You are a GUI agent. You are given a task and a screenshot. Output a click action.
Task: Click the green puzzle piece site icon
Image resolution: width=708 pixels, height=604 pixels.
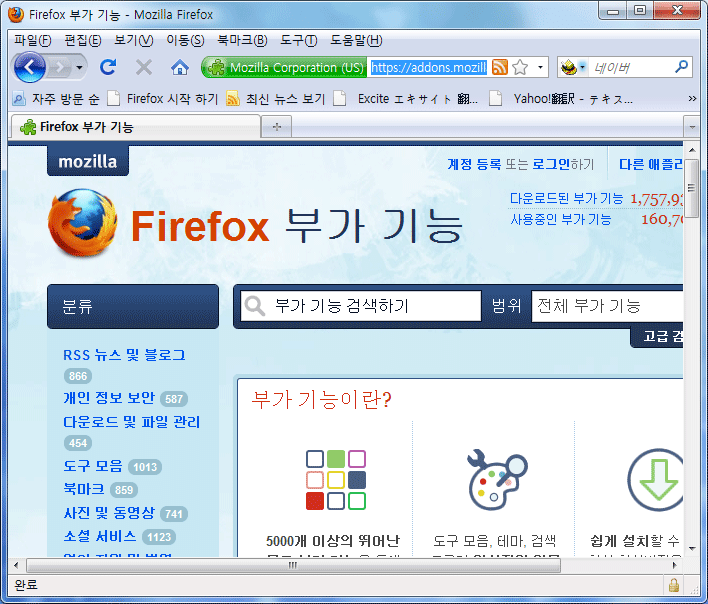coord(216,68)
